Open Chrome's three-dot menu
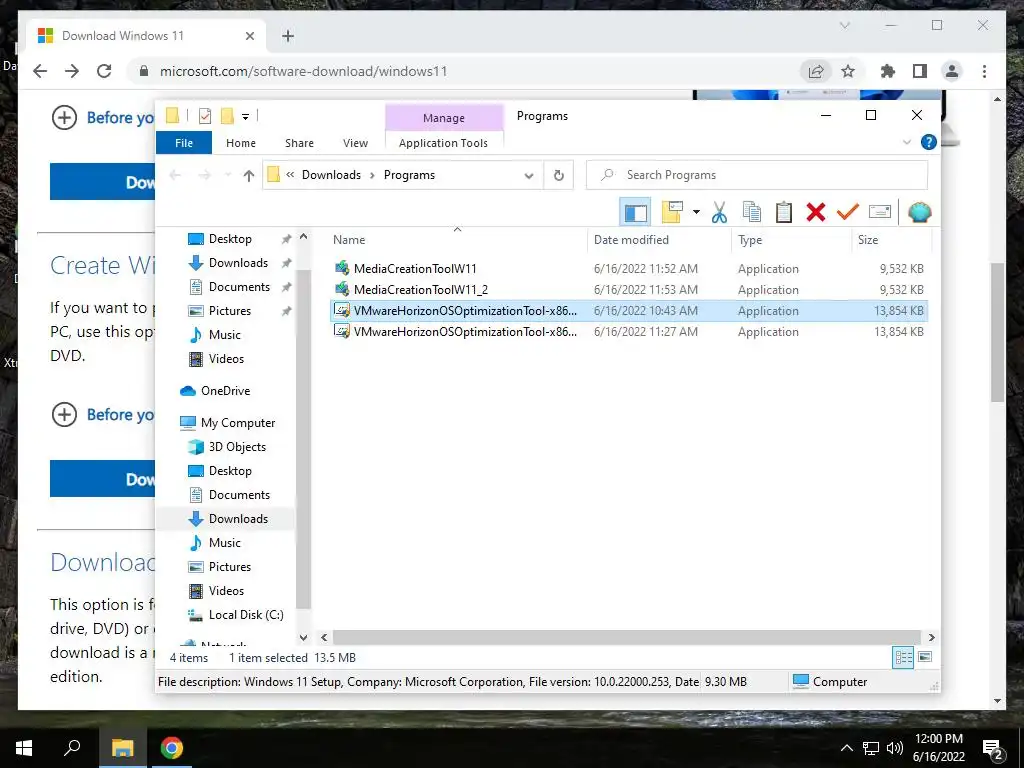The width and height of the screenshot is (1024, 768). 984,71
